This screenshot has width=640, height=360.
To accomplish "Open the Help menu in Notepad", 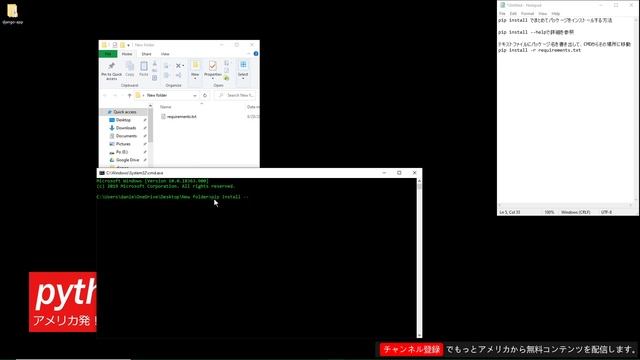I will (x=556, y=13).
